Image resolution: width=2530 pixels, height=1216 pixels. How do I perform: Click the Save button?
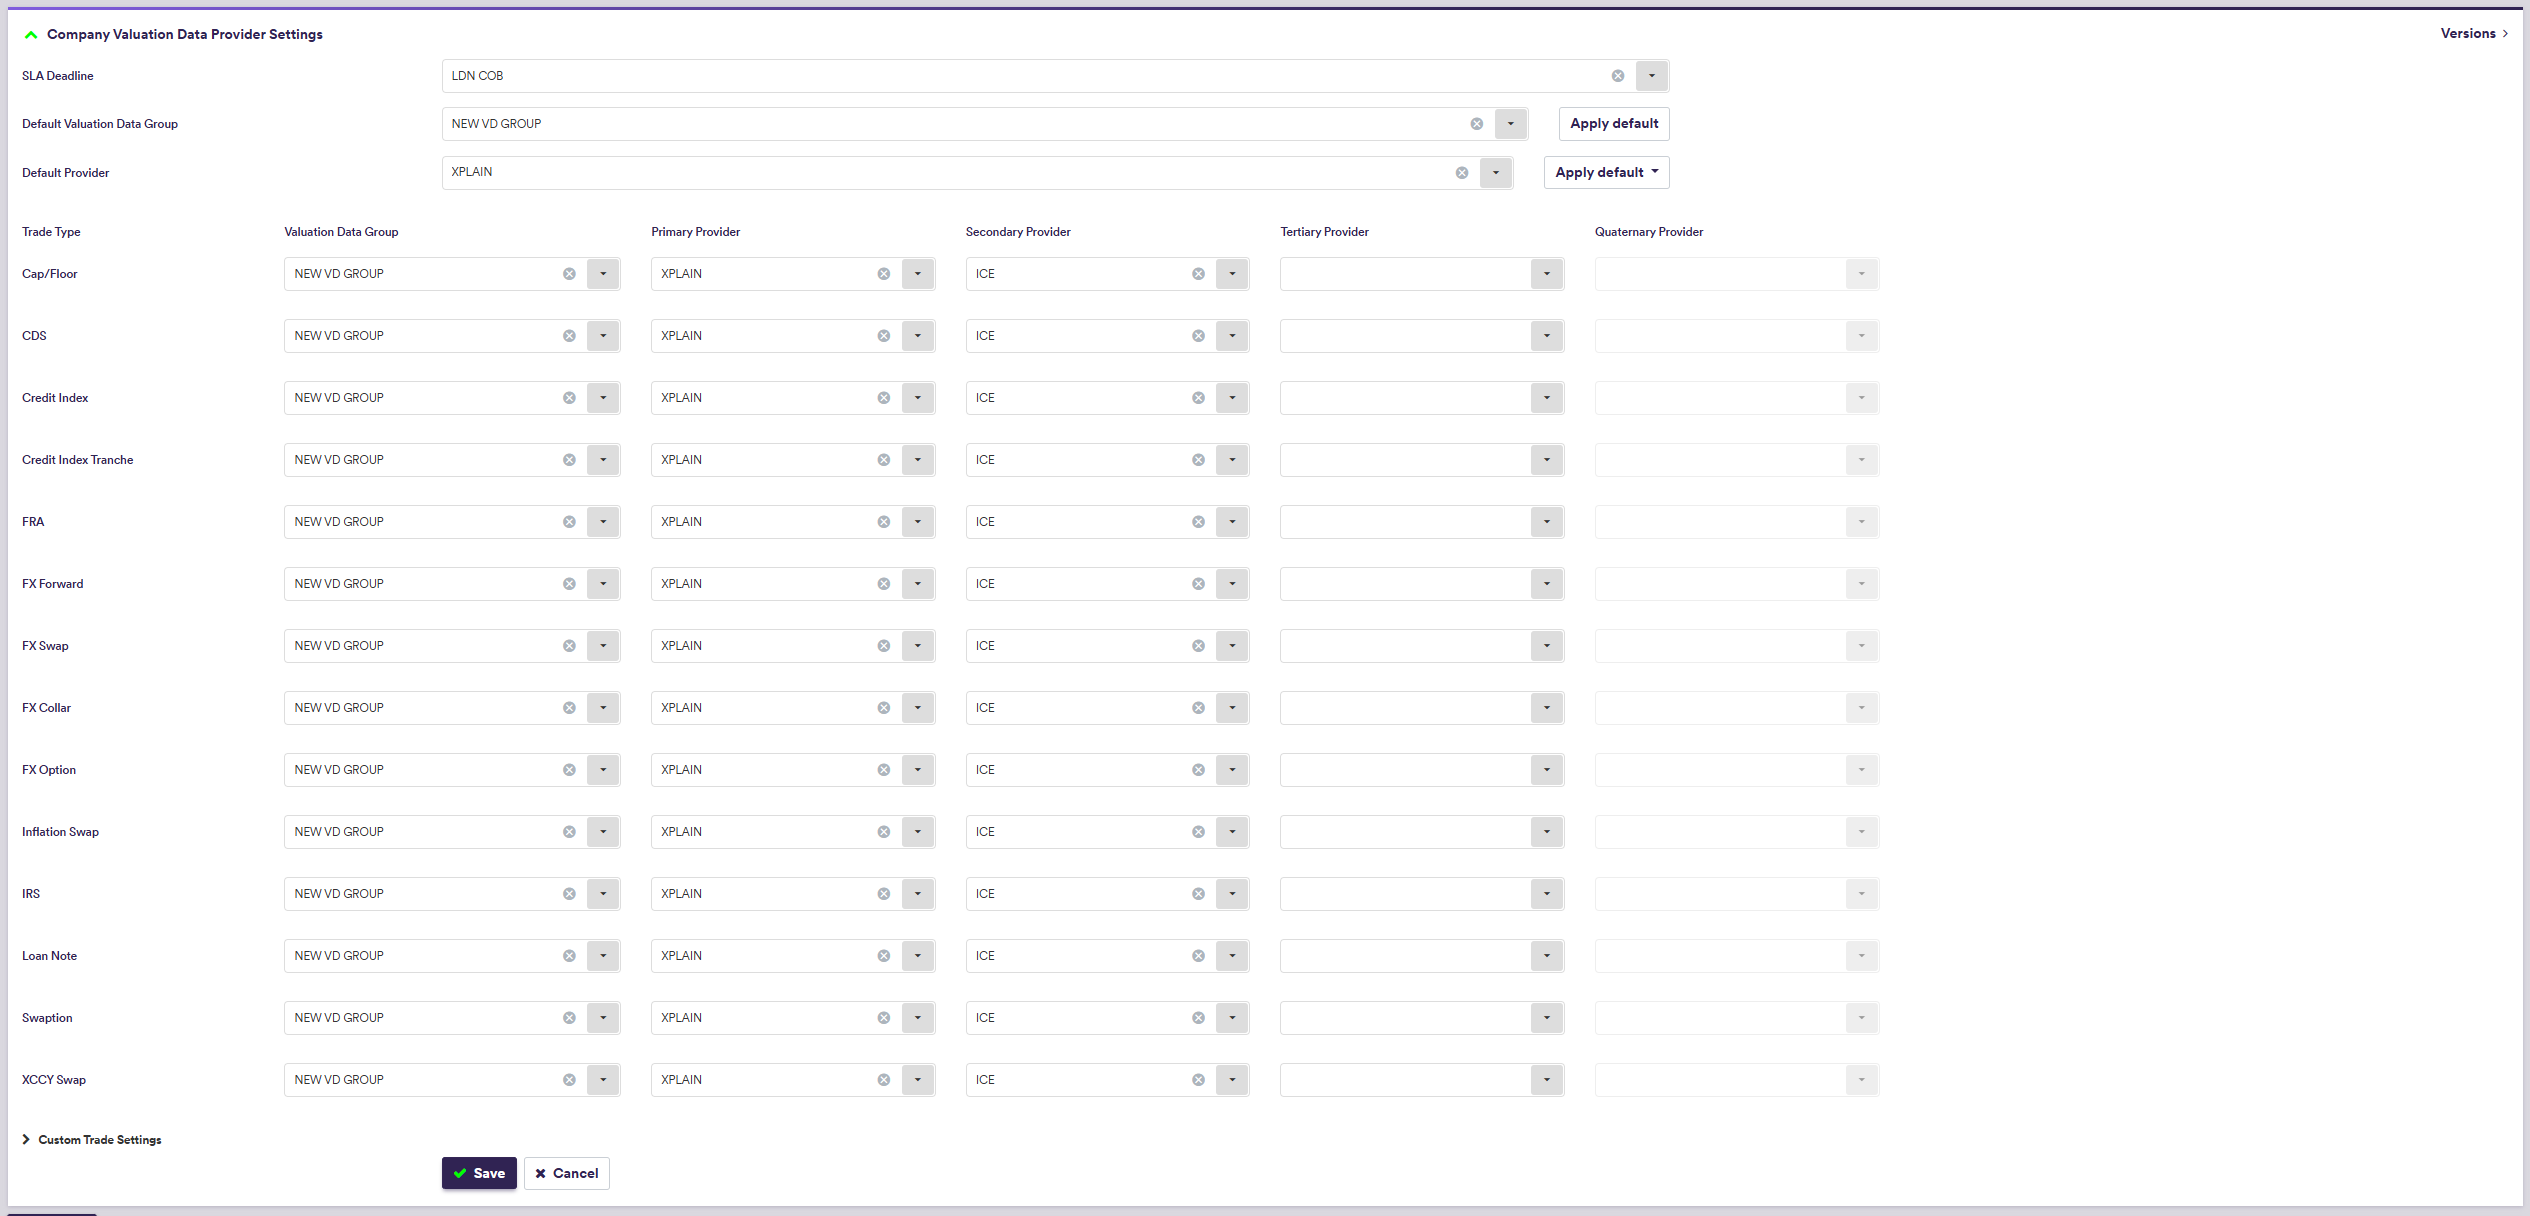[479, 1173]
